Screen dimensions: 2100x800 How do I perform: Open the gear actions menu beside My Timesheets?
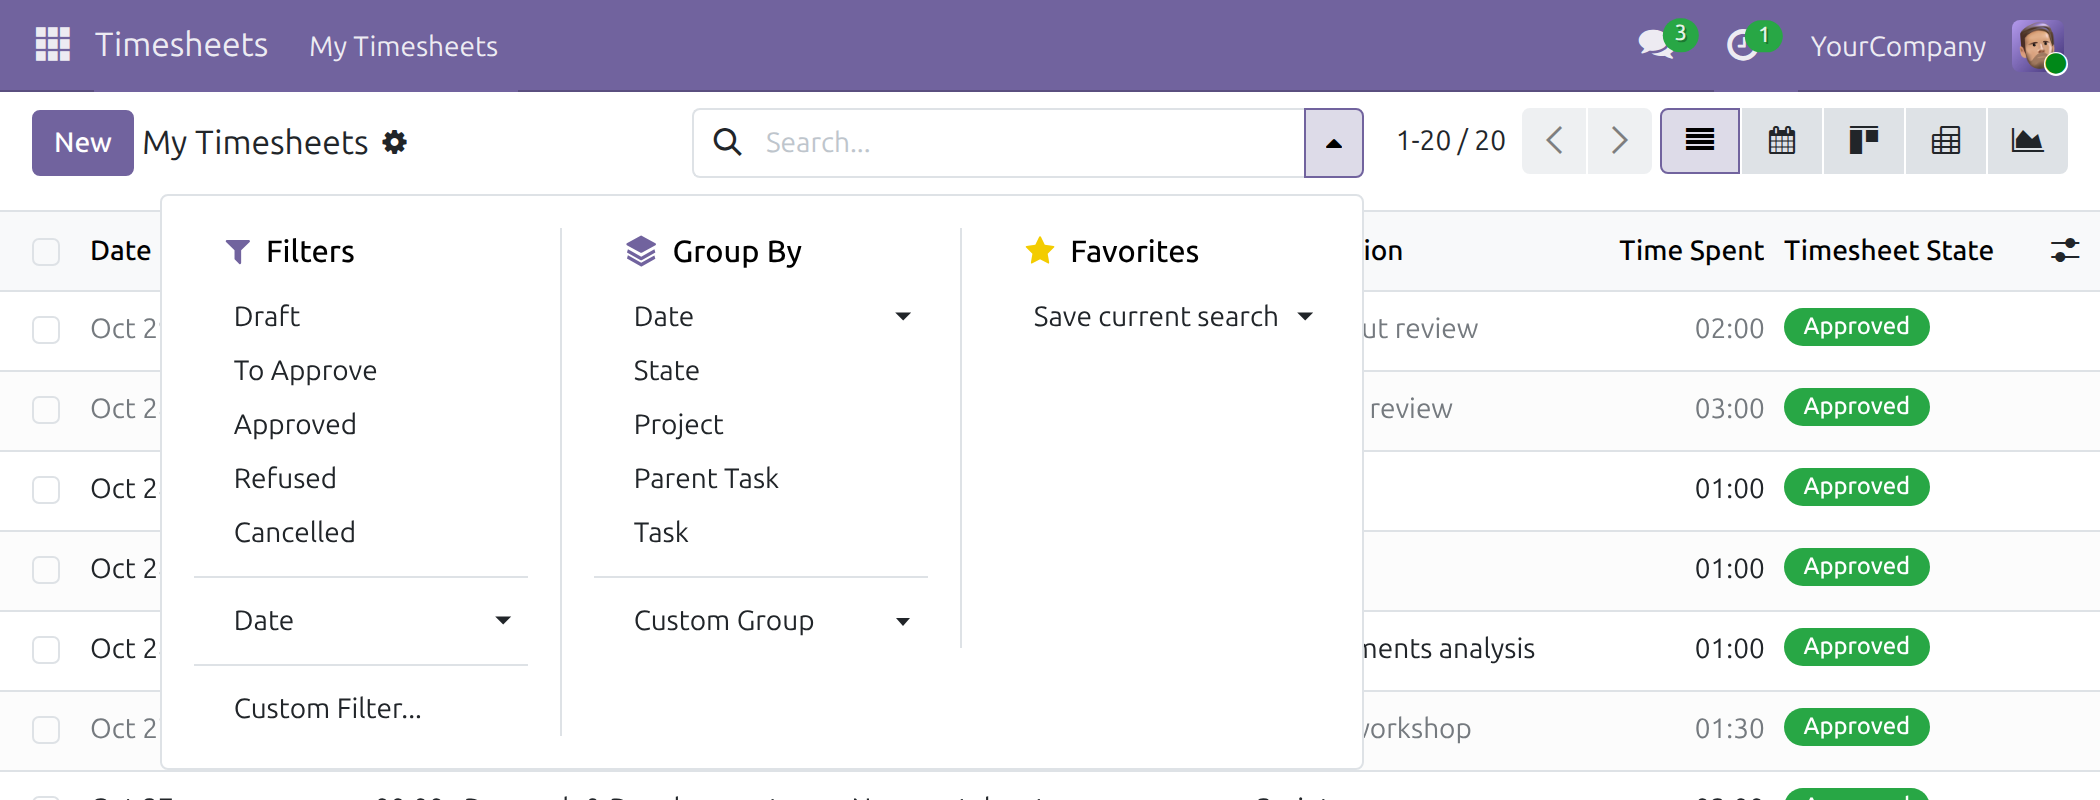(395, 142)
